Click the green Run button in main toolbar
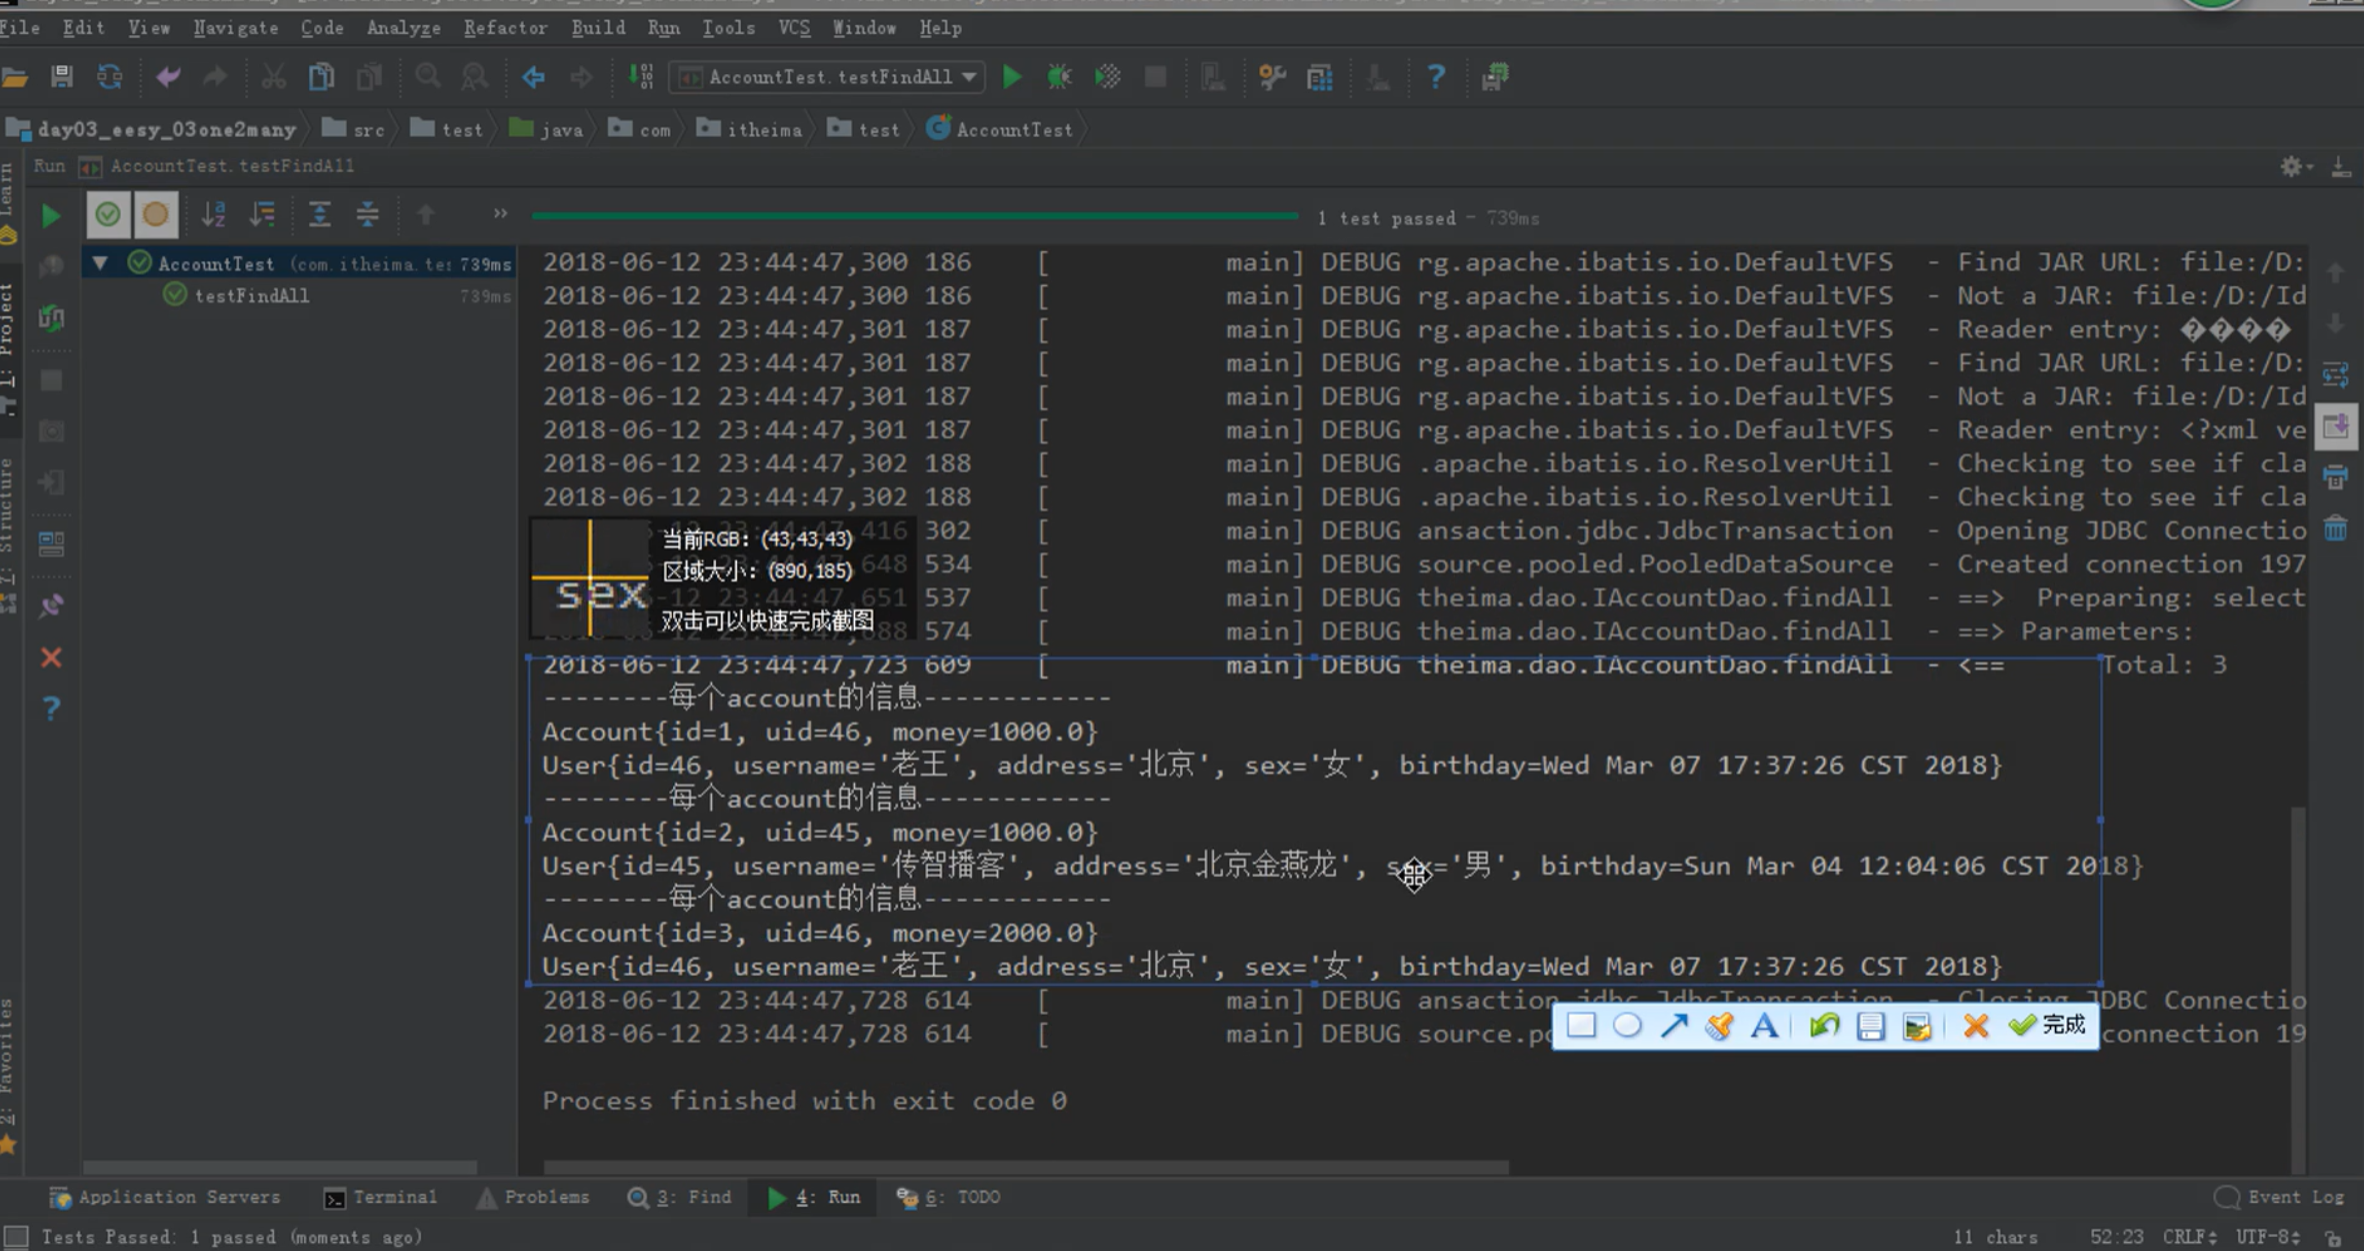 pos(1011,77)
